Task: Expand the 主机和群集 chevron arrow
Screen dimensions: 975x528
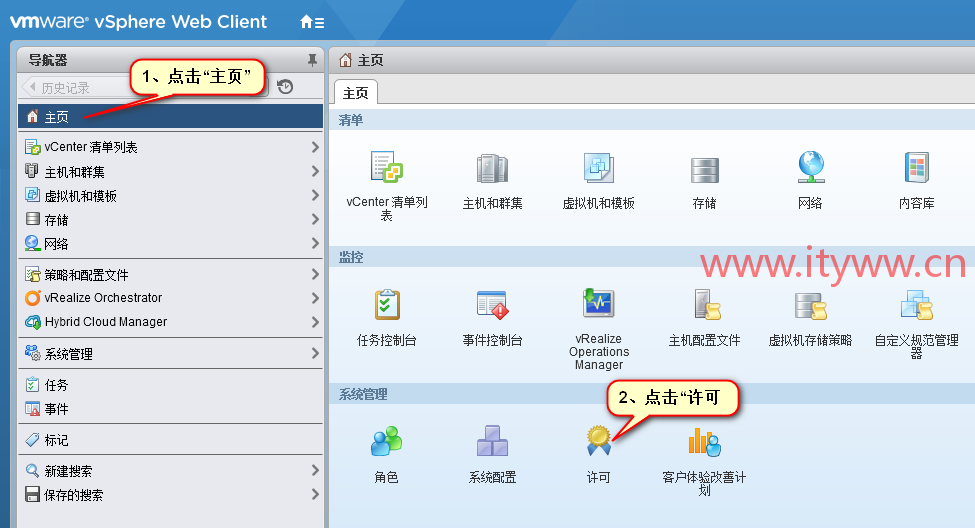Action: (x=315, y=171)
